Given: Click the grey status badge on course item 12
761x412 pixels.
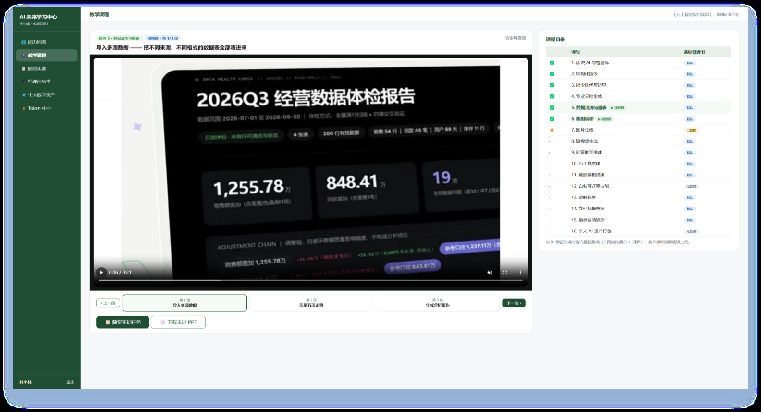Looking at the screenshot, I should pos(691,186).
